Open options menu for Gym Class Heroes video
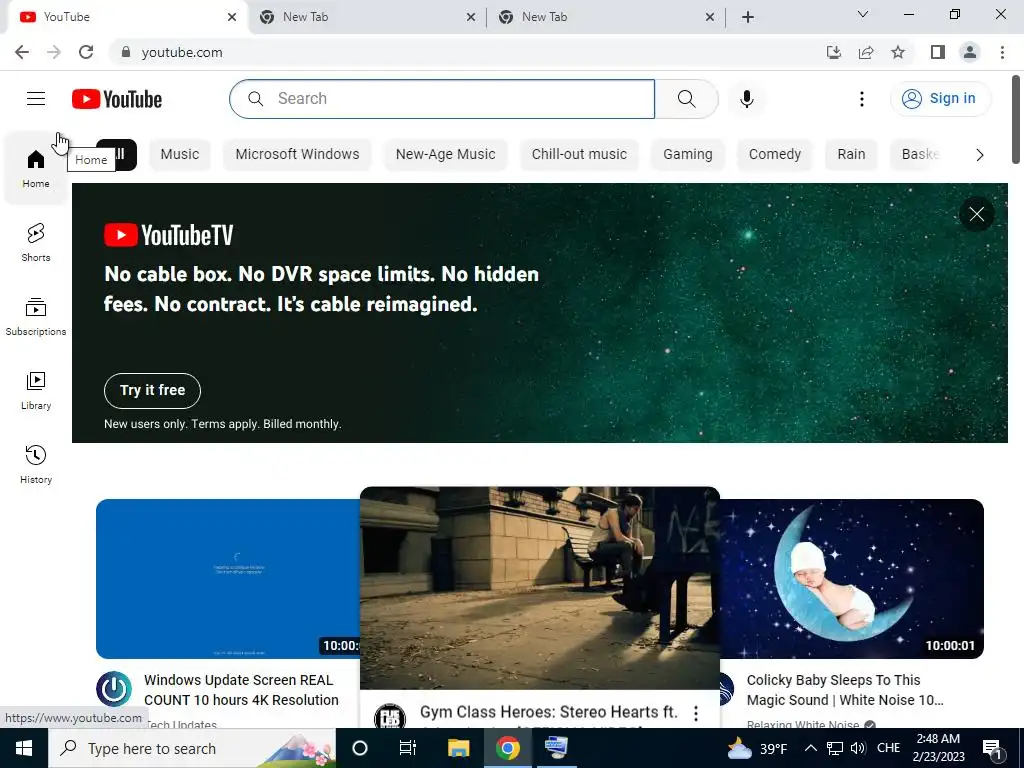1024x768 pixels. pos(696,713)
